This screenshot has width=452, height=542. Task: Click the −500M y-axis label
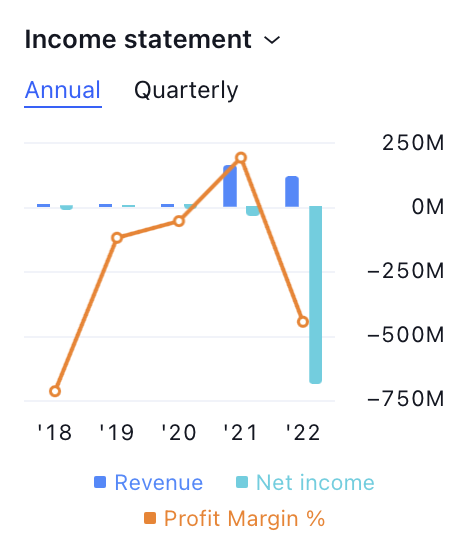[406, 335]
